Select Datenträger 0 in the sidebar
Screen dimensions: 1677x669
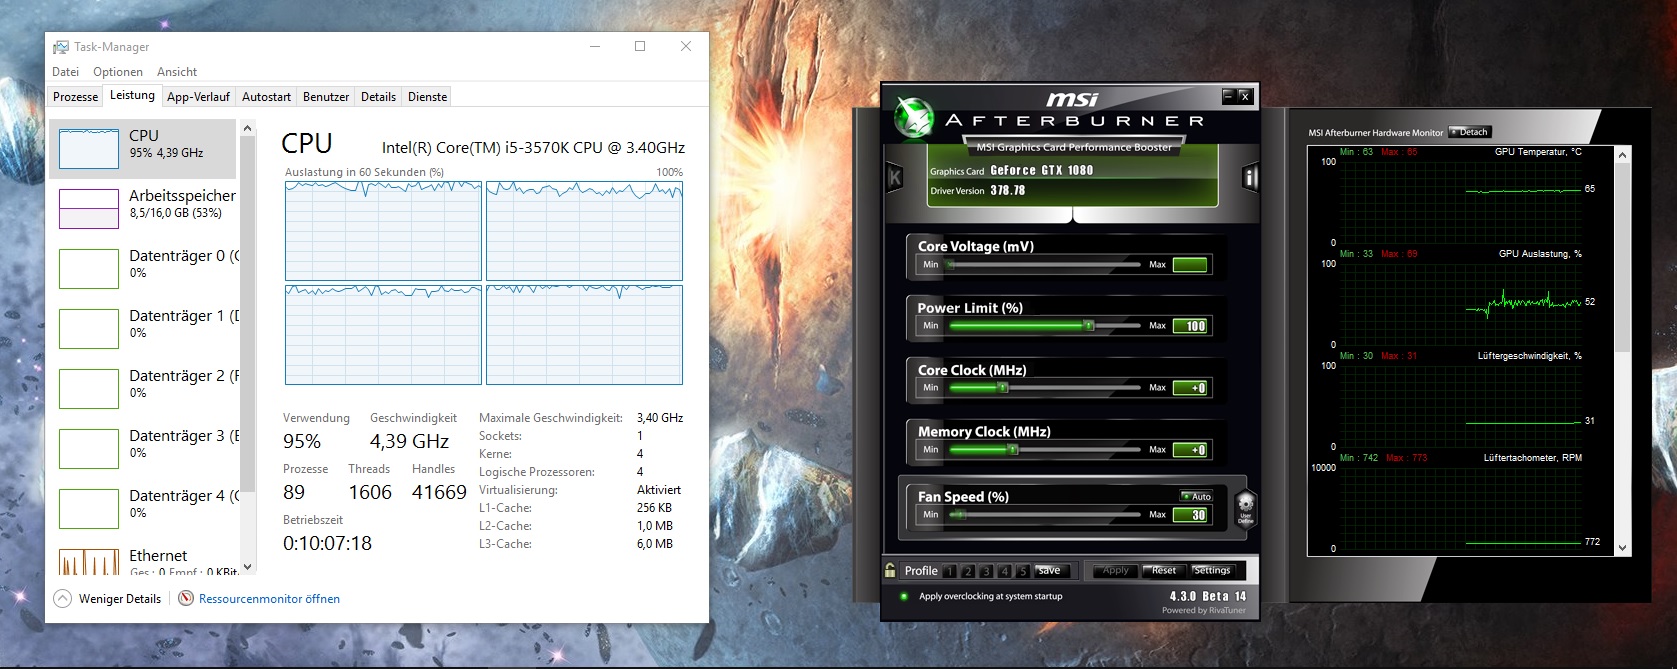143,268
